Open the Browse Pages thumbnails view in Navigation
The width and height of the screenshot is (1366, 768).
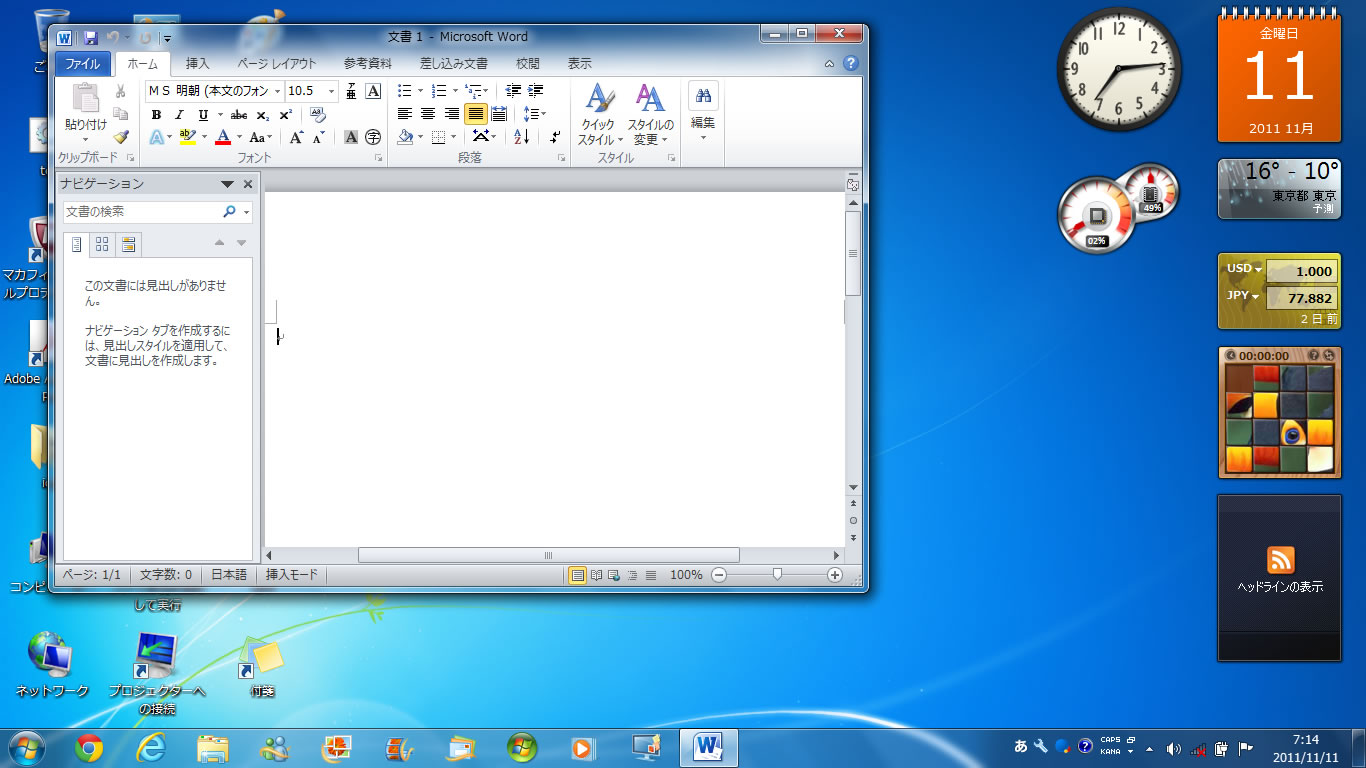click(x=102, y=244)
